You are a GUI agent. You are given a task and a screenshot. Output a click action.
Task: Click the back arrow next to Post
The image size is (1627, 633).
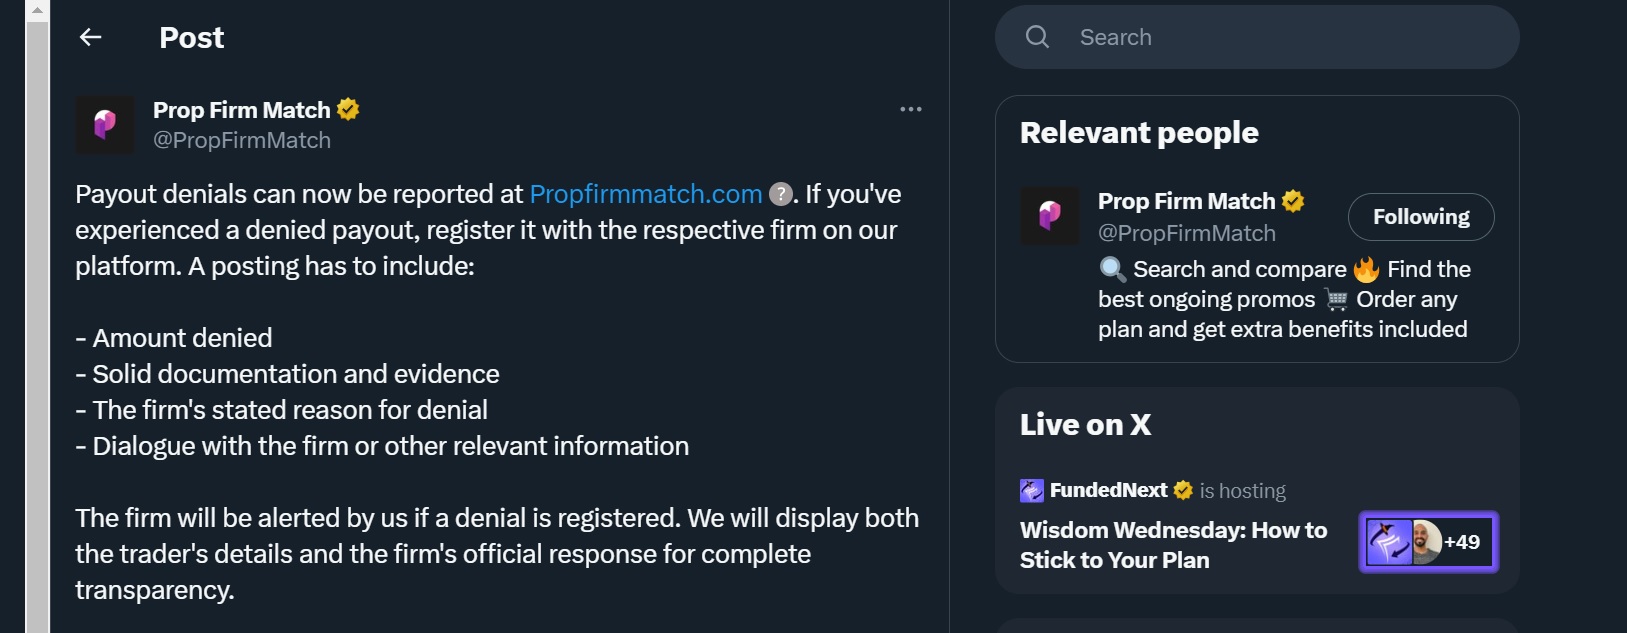click(91, 38)
